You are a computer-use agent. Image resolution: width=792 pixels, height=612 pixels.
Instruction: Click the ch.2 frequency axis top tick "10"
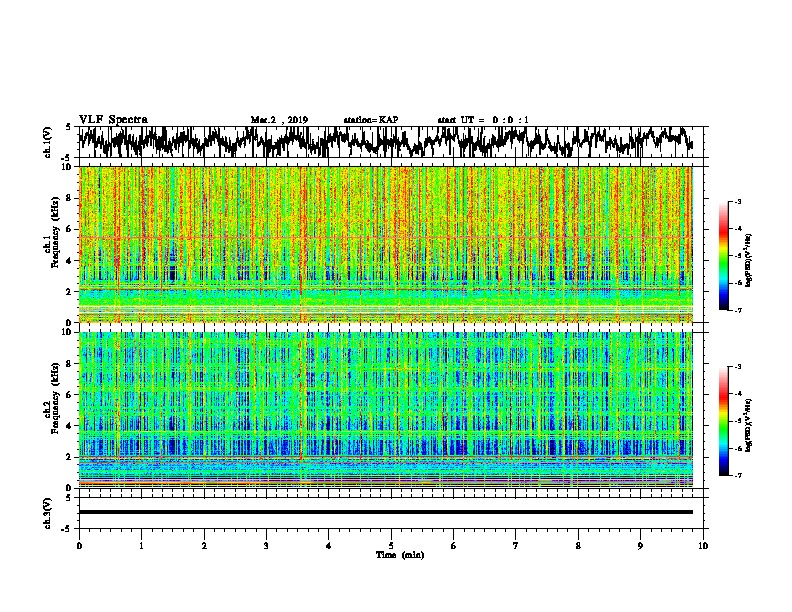[x=66, y=332]
